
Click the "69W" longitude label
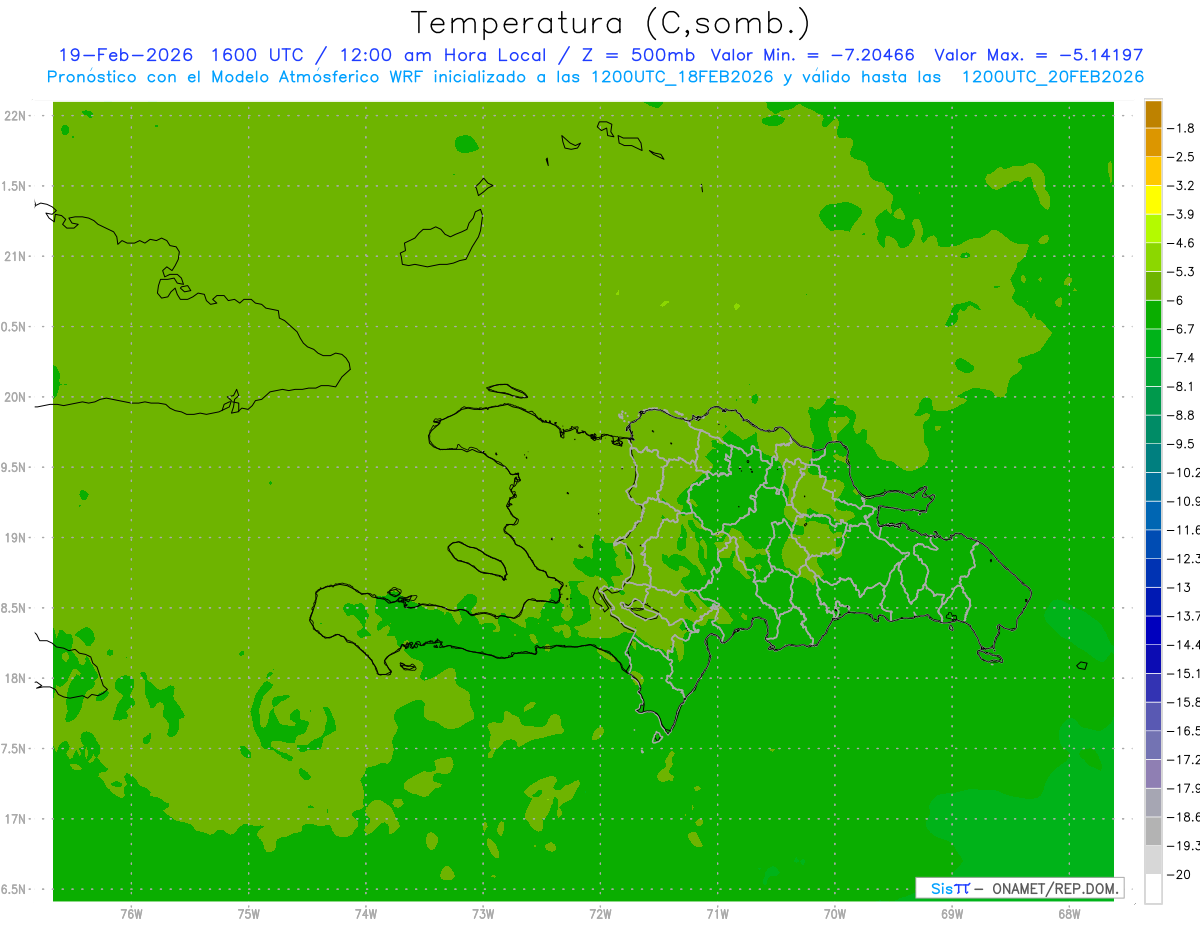(x=952, y=914)
